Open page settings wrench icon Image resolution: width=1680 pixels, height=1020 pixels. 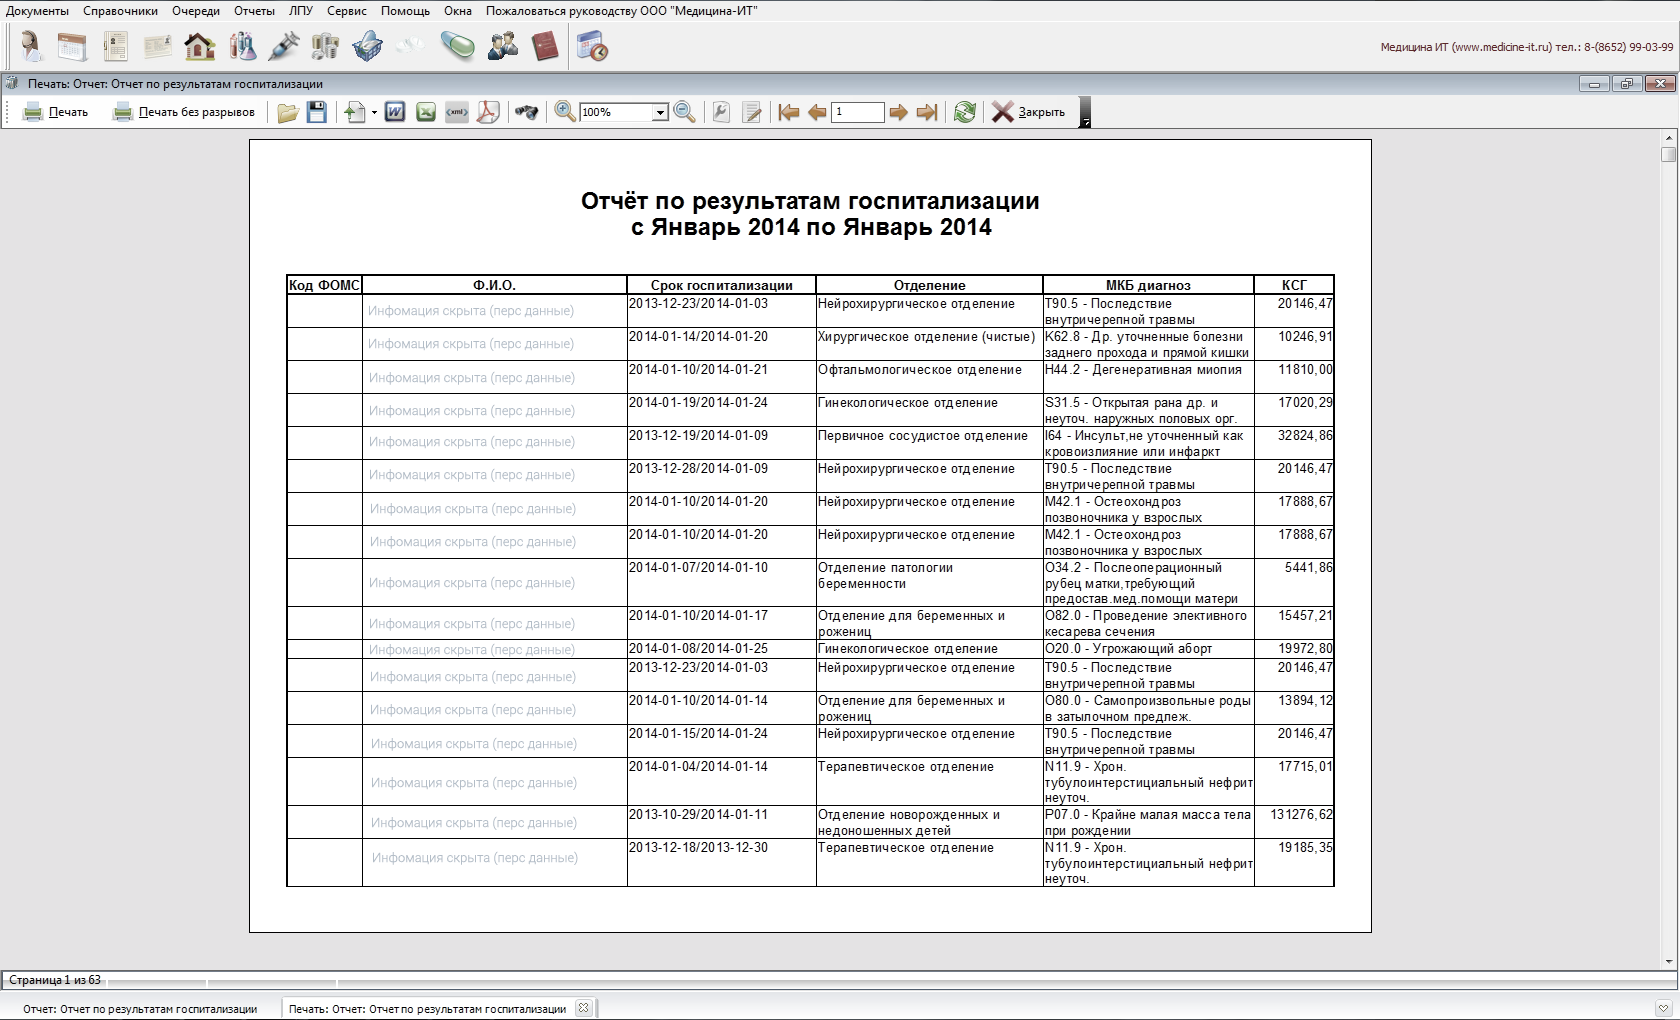pyautogui.click(x=721, y=112)
